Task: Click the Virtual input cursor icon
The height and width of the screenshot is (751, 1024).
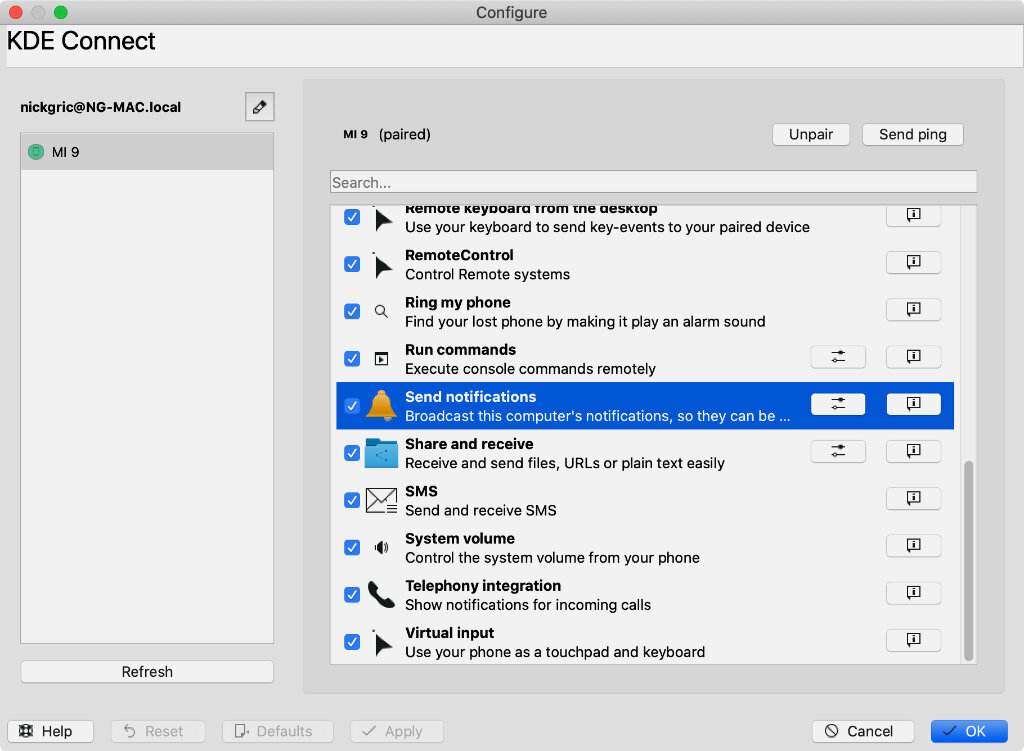Action: pos(382,643)
